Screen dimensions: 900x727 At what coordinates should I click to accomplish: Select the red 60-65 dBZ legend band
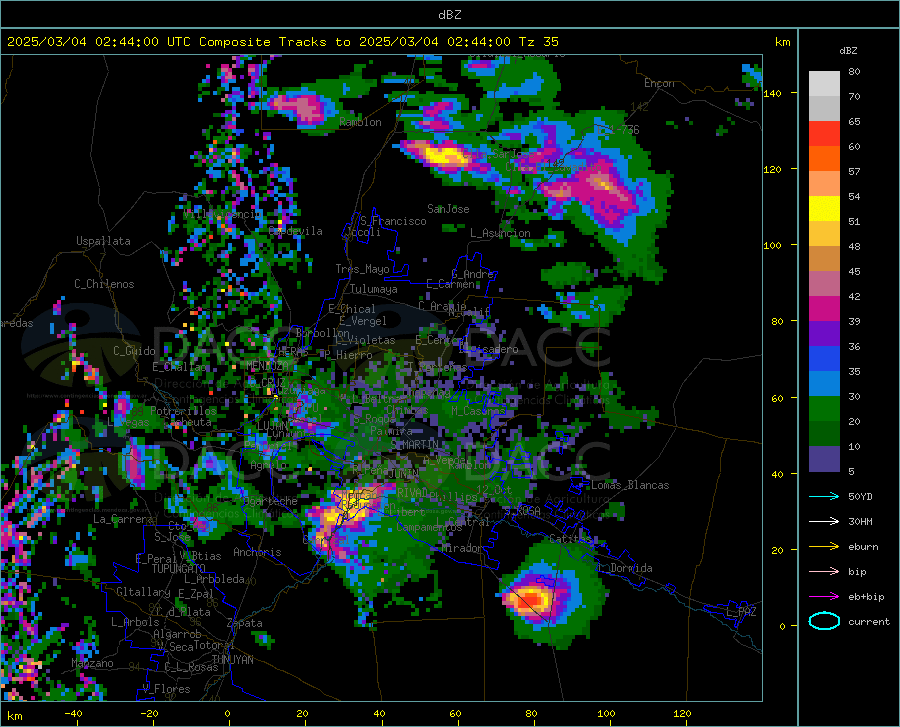[x=824, y=134]
